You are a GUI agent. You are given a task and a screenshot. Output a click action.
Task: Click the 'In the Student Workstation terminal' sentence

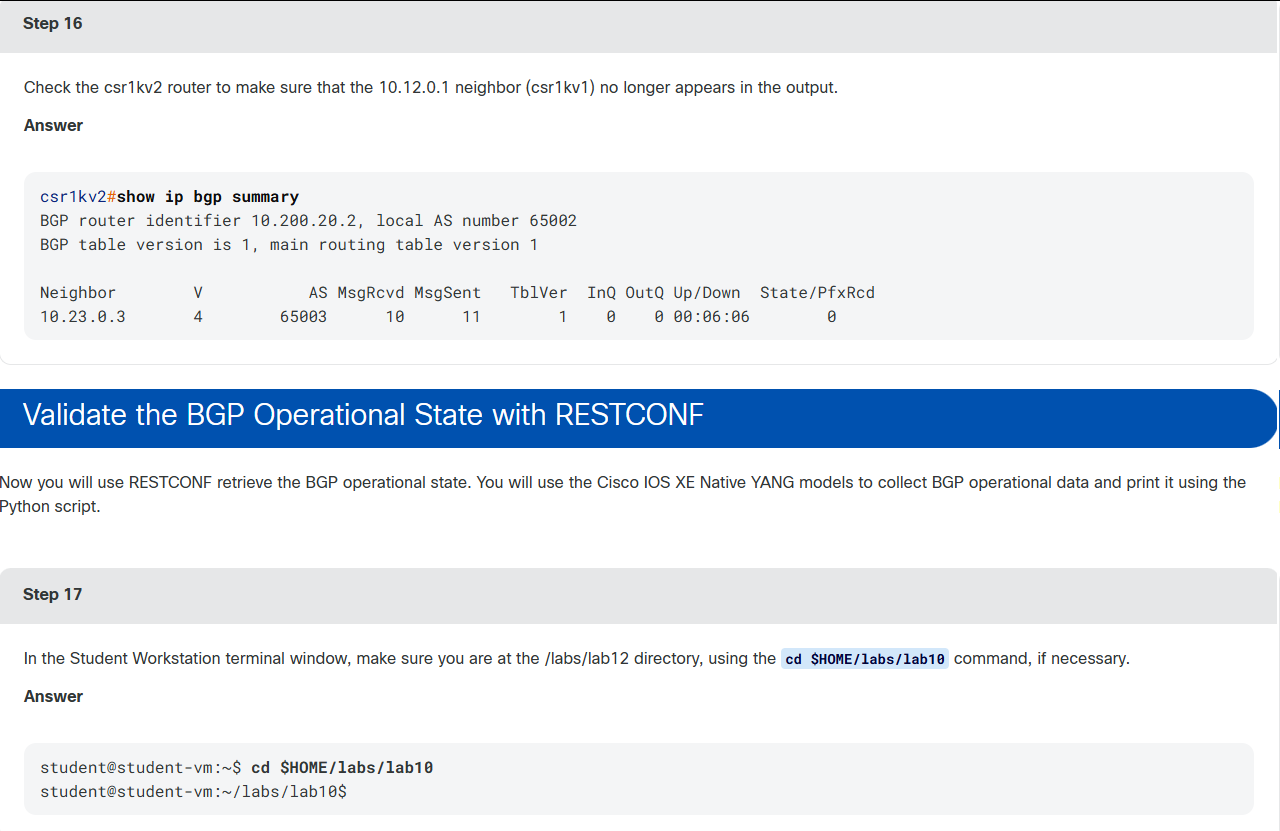pyautogui.click(x=577, y=659)
